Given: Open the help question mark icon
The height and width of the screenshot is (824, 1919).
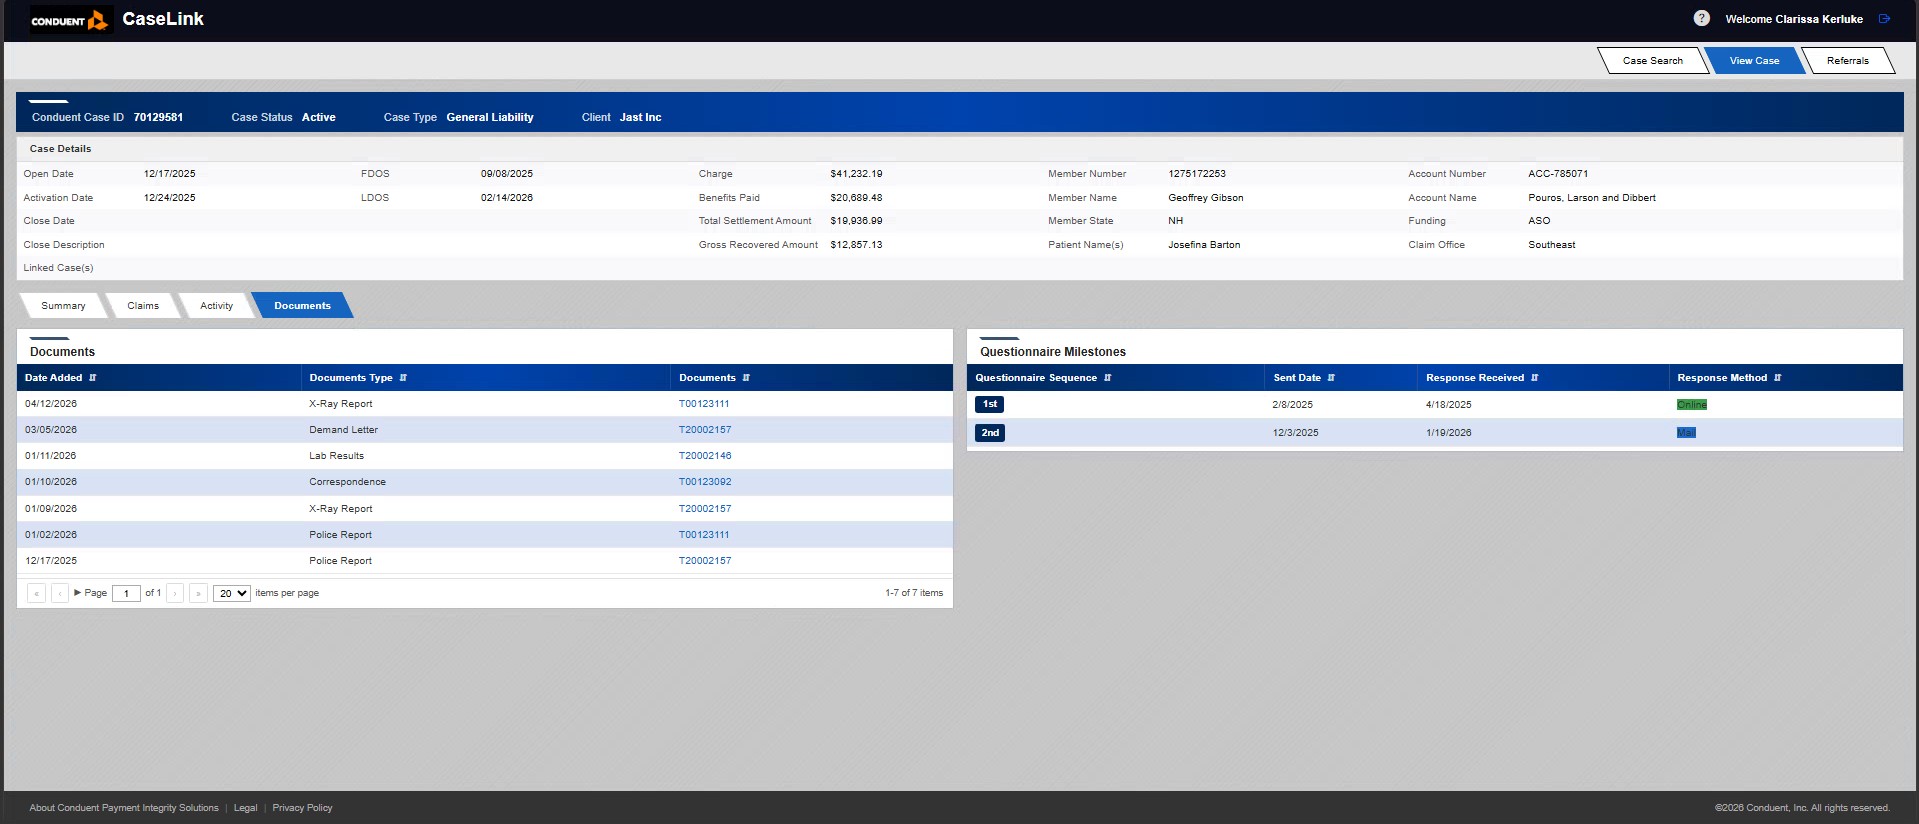Looking at the screenshot, I should 1701,18.
